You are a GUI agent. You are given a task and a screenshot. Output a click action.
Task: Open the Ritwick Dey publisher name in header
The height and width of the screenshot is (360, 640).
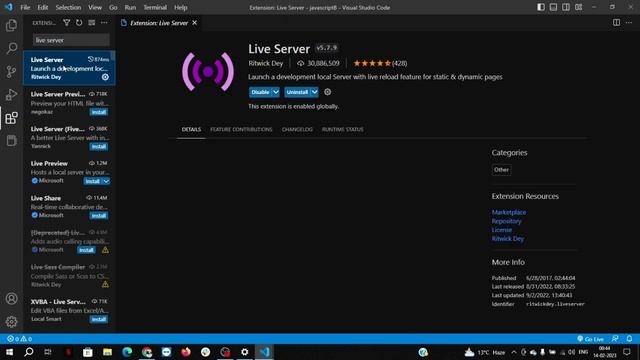[266, 63]
